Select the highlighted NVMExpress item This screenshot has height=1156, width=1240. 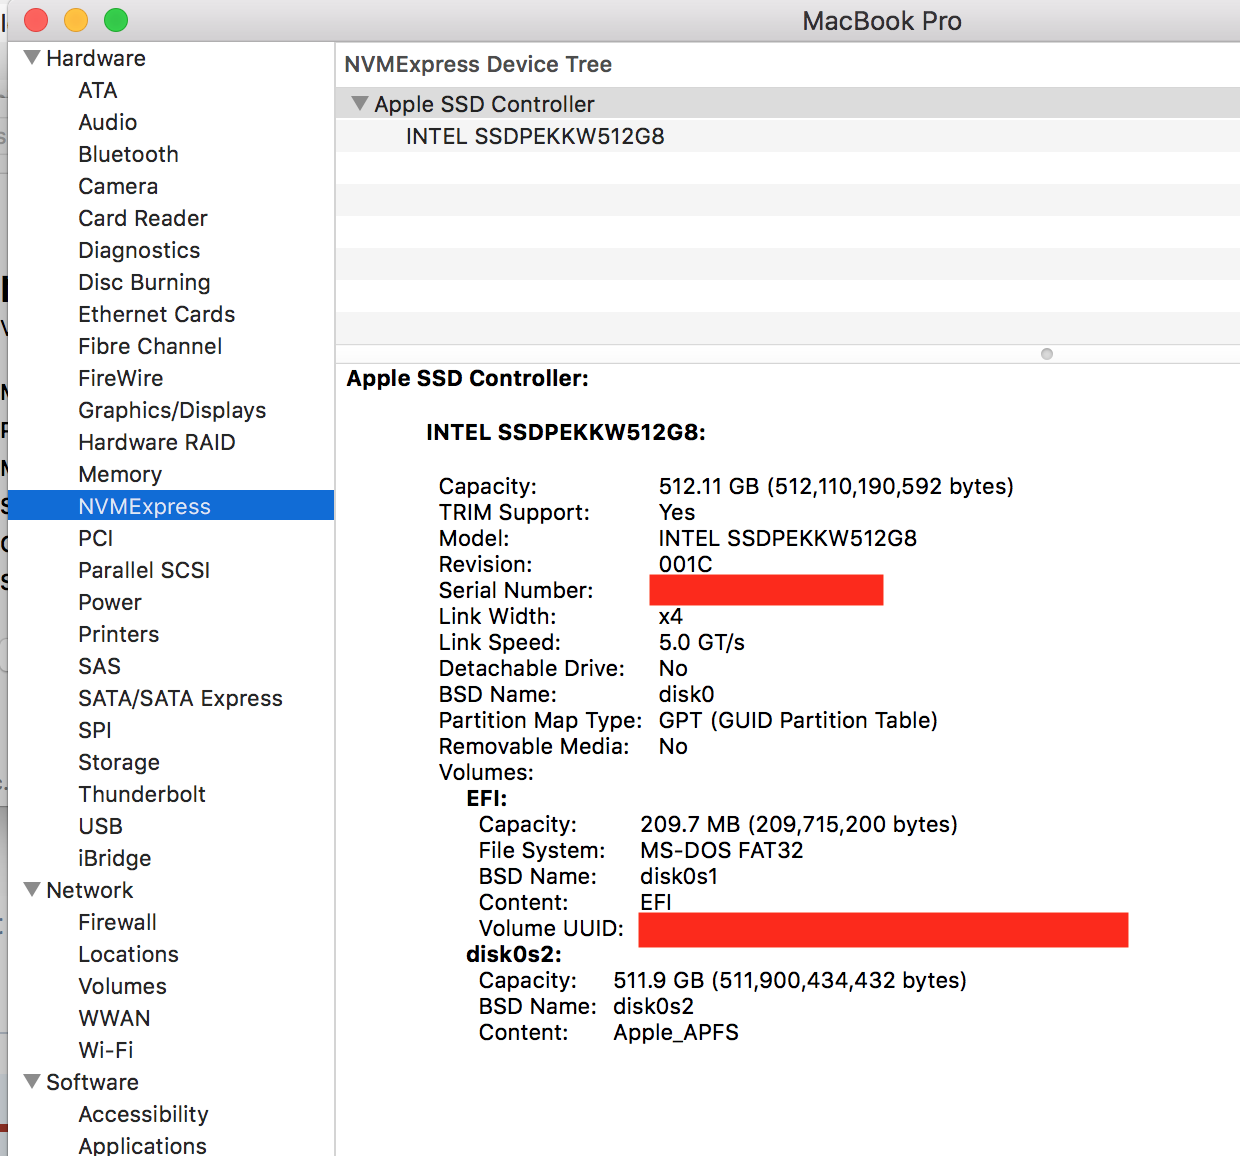coord(171,506)
